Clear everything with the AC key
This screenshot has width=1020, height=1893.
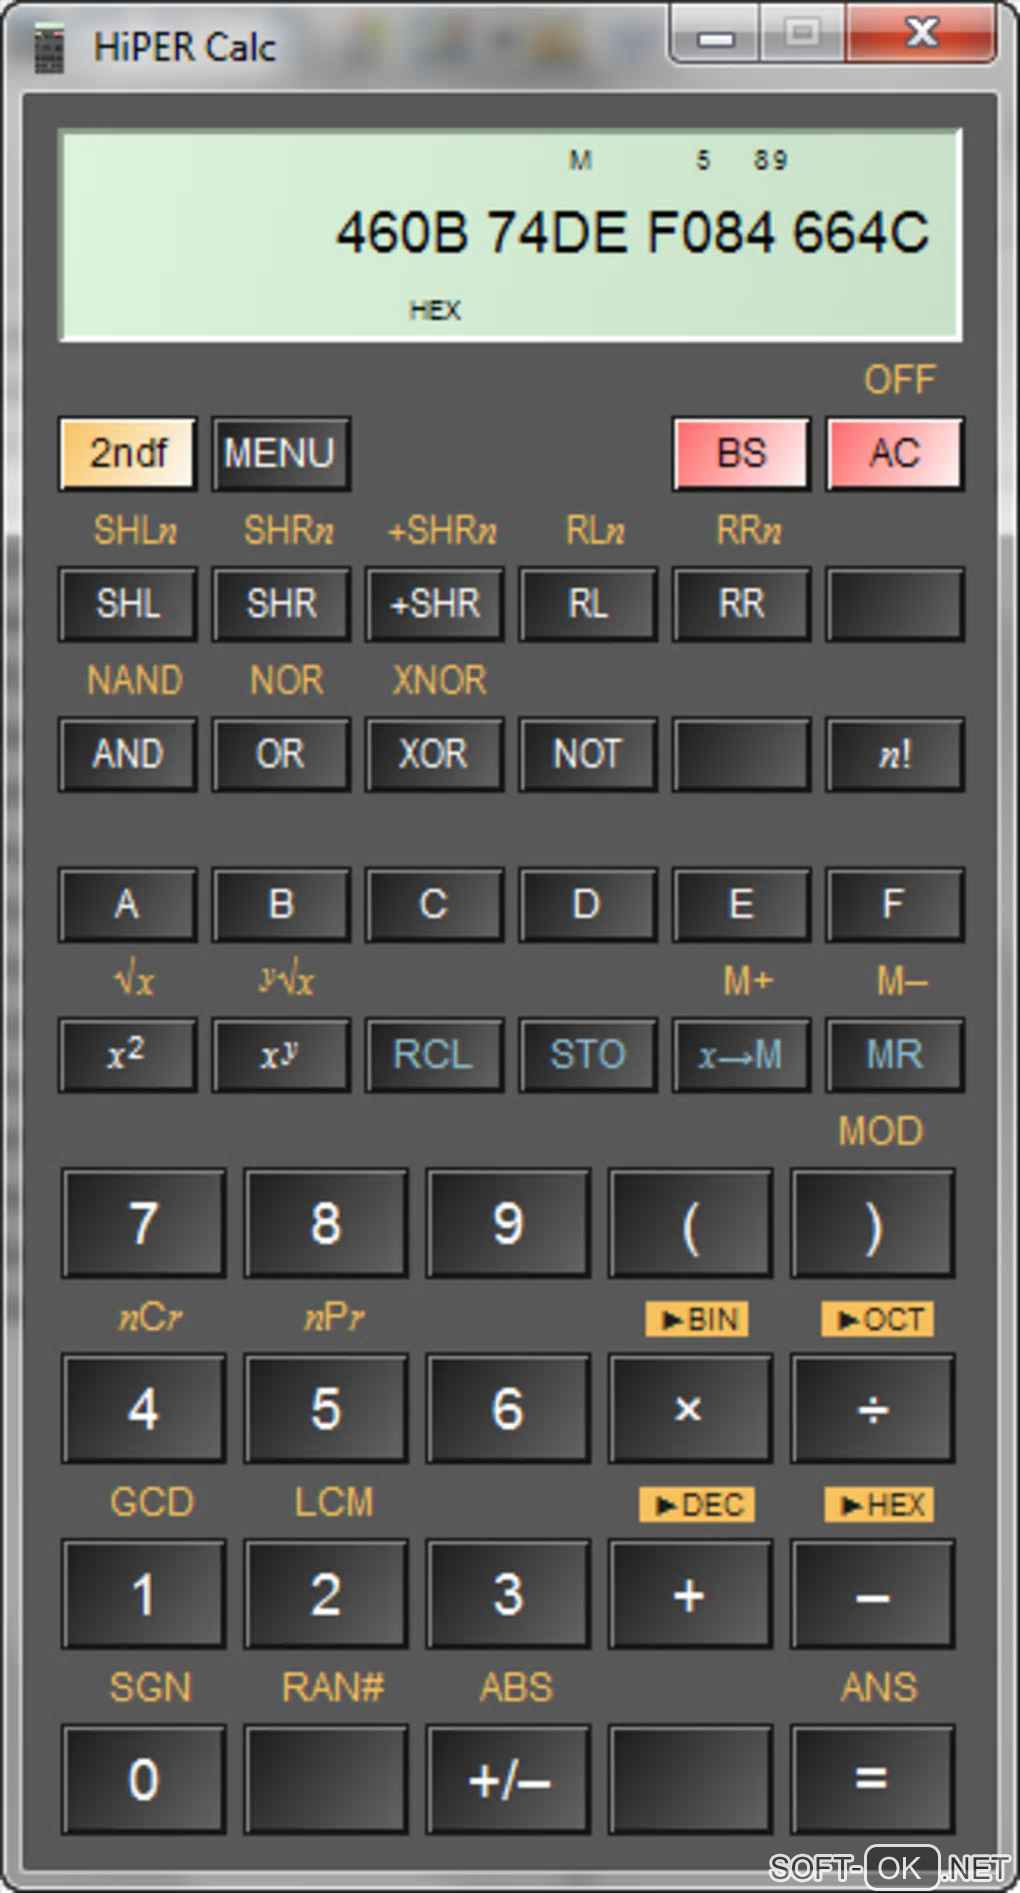click(x=895, y=453)
